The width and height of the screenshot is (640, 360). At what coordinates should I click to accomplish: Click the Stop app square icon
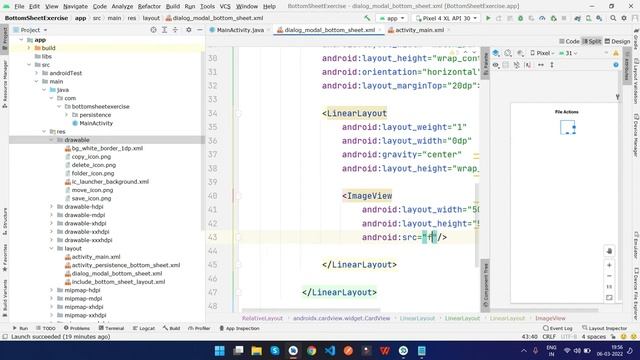(x=564, y=18)
